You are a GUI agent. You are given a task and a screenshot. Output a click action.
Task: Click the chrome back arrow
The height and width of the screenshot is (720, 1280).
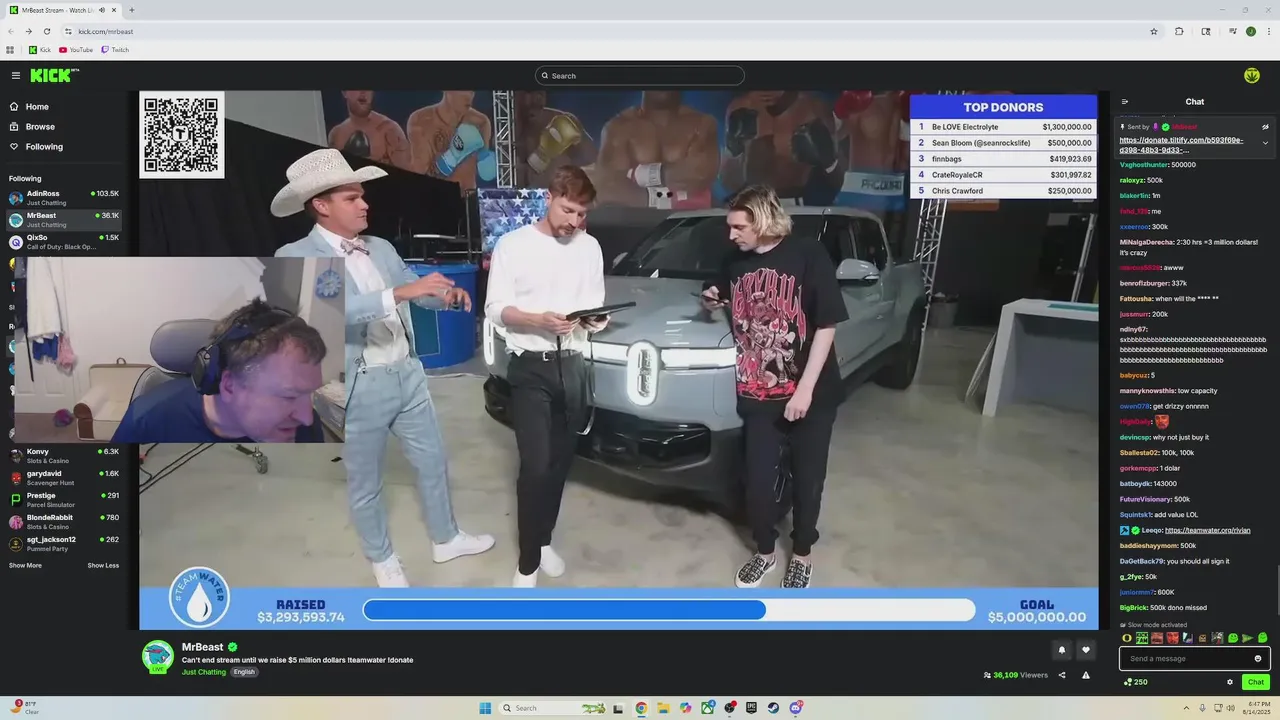(11, 31)
